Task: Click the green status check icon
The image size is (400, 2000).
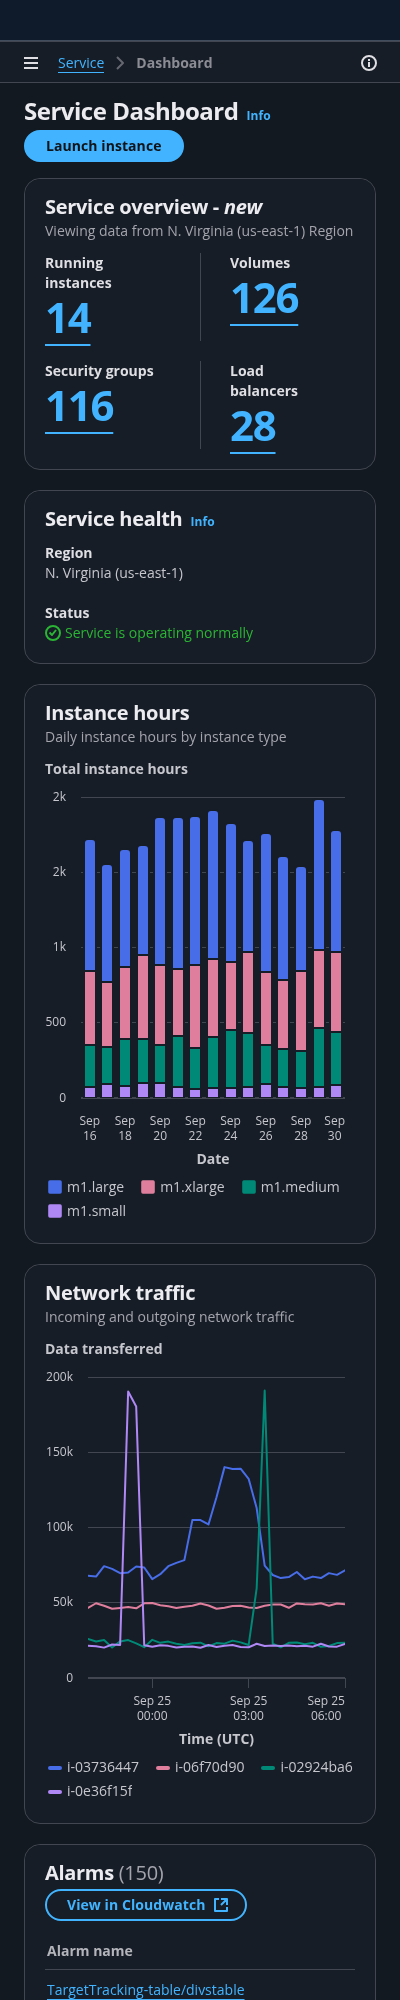Action: [53, 633]
